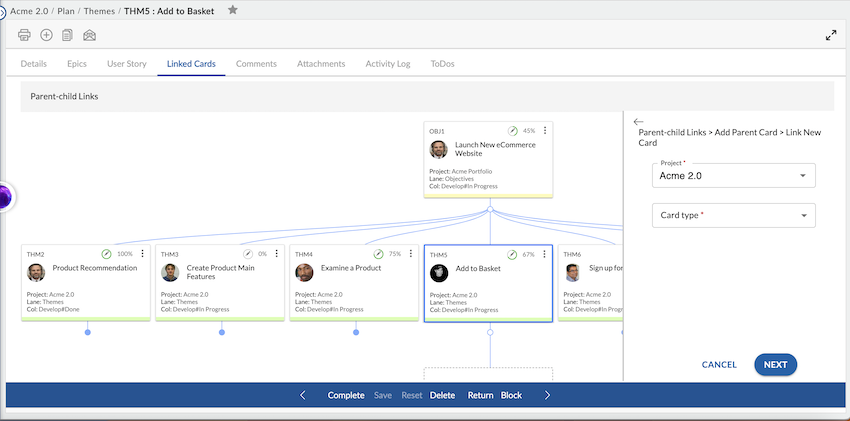Click CANCEL in the link panel
The width and height of the screenshot is (850, 421).
click(718, 365)
